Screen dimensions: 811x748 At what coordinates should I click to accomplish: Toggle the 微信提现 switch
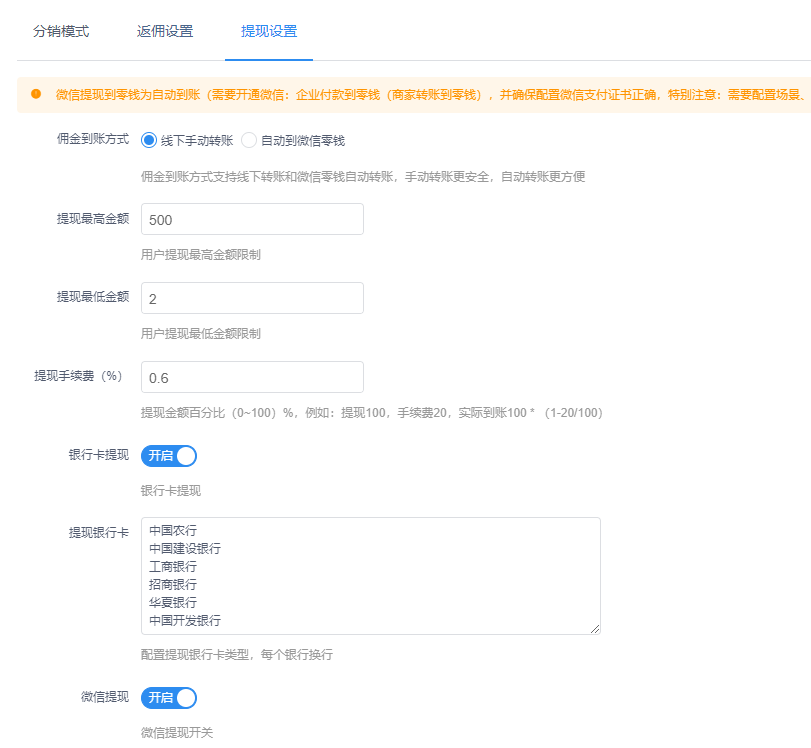(x=169, y=698)
